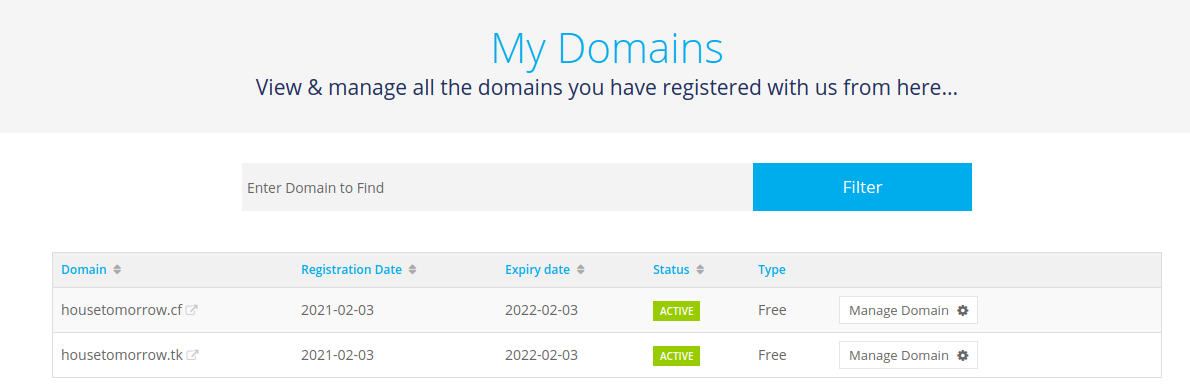The image size is (1190, 387).
Task: Select housetomorrow.tk domain name
Action: [x=122, y=355]
